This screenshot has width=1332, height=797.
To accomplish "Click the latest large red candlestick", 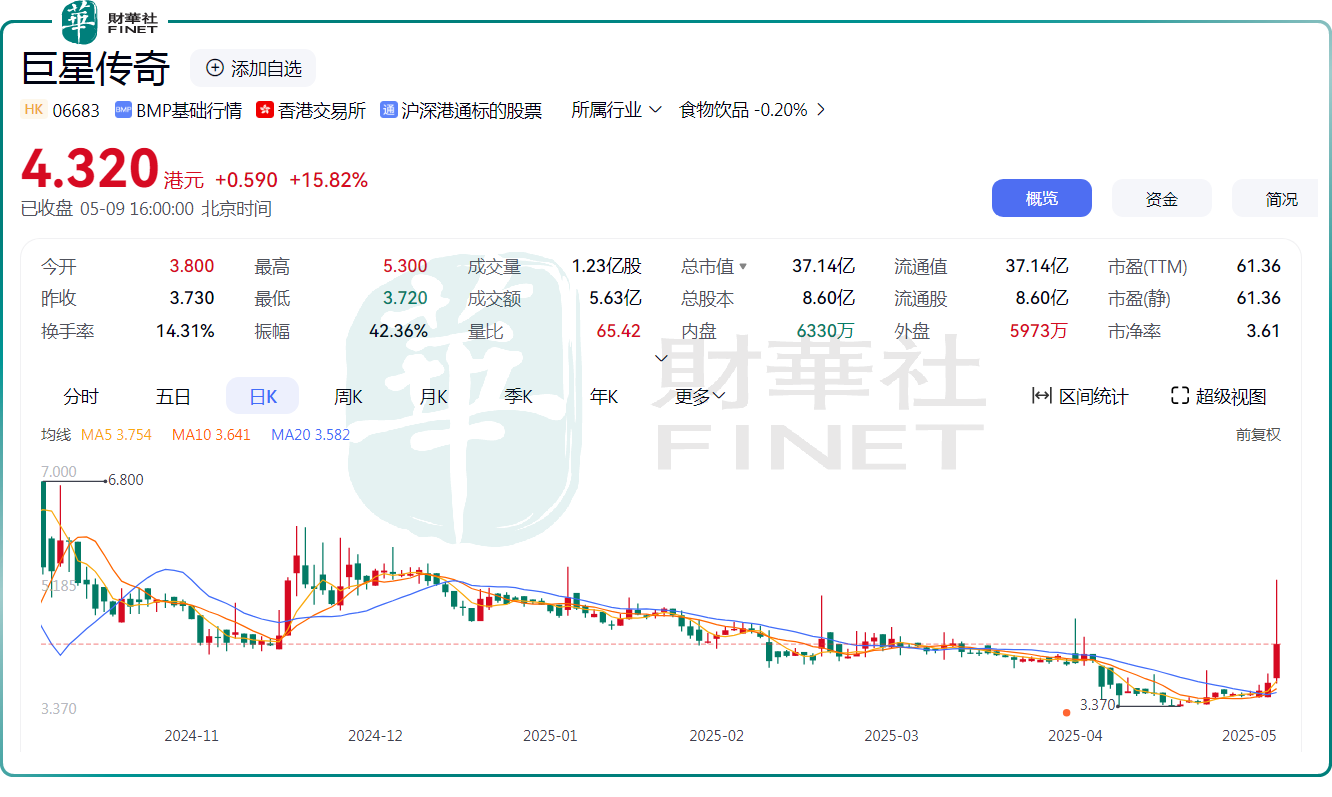I will (1276, 662).
